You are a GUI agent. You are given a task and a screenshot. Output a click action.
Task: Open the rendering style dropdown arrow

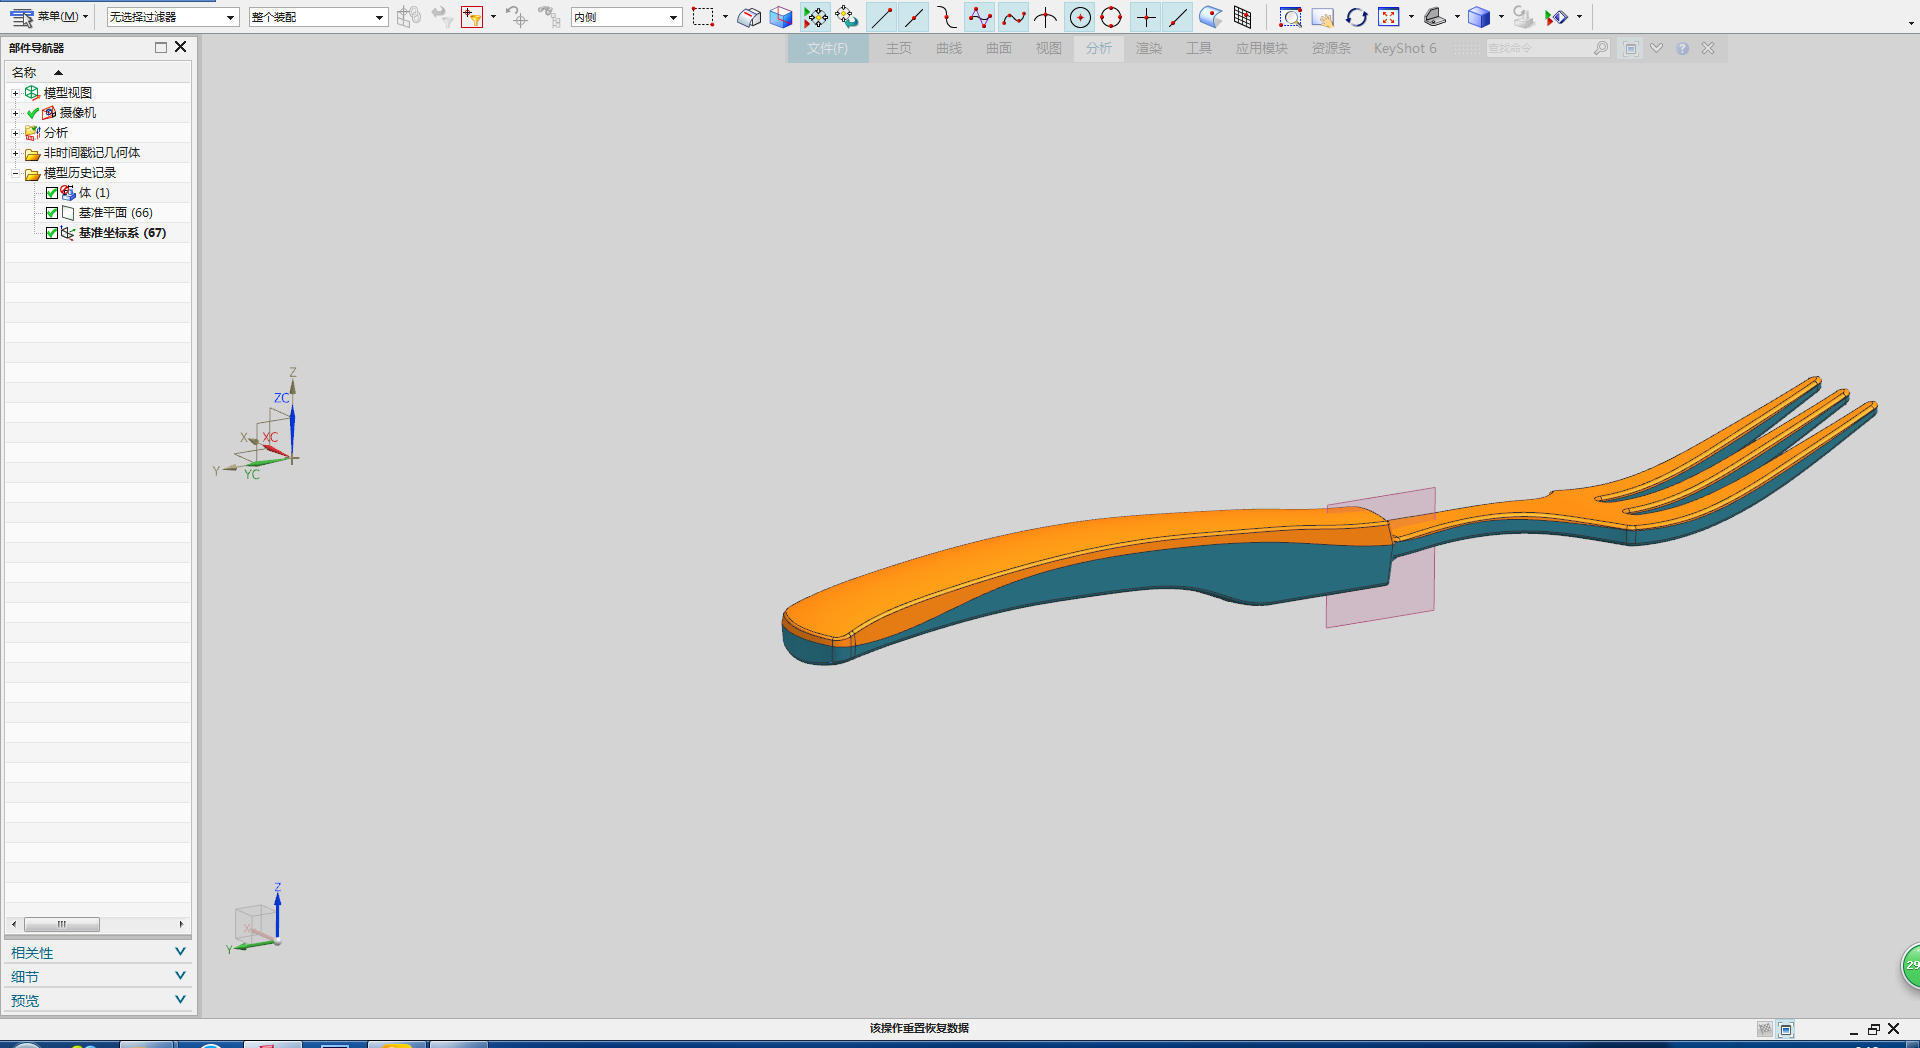pos(1501,17)
